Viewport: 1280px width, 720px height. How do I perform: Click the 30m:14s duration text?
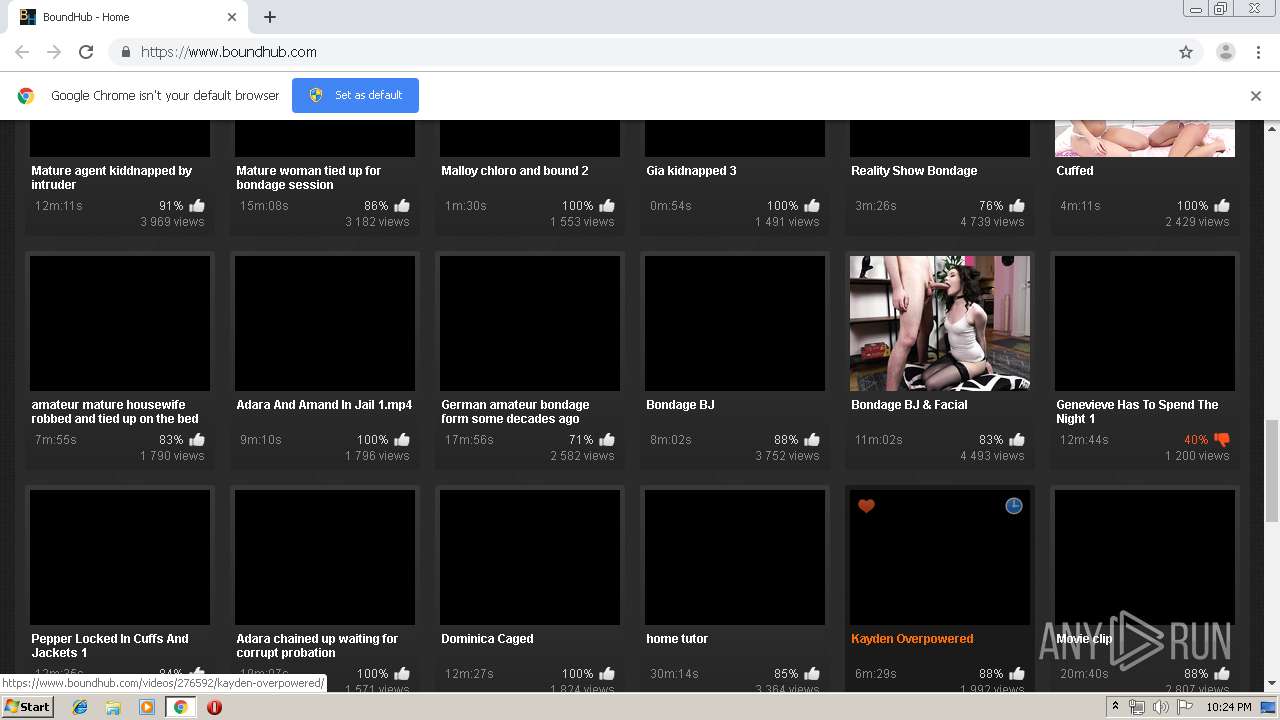coord(674,674)
